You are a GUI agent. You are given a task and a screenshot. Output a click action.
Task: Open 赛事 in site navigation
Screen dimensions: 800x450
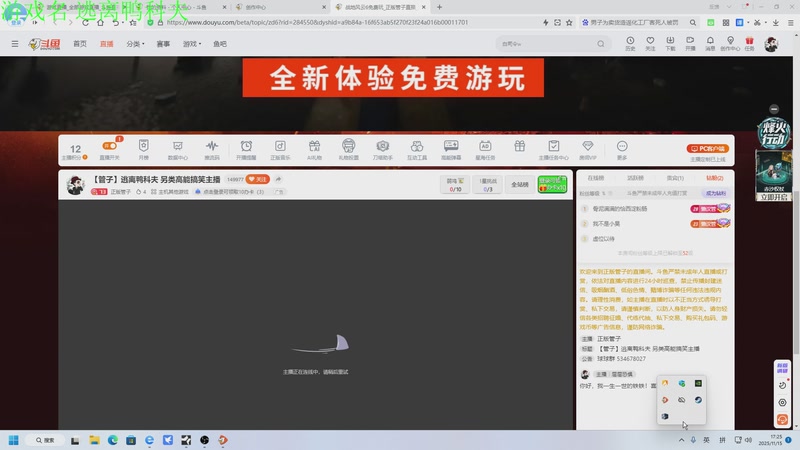tap(163, 44)
